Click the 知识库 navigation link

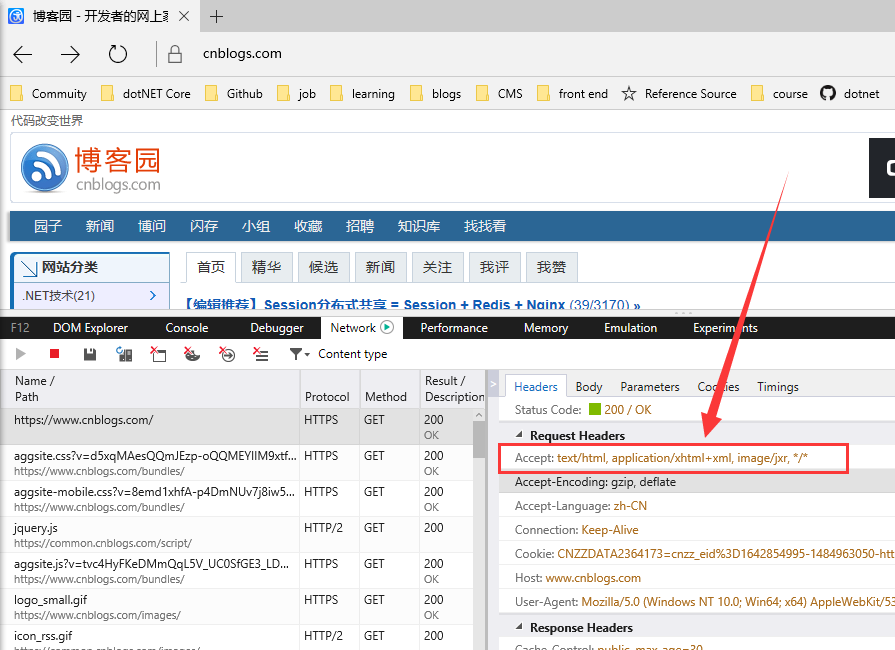pos(418,226)
